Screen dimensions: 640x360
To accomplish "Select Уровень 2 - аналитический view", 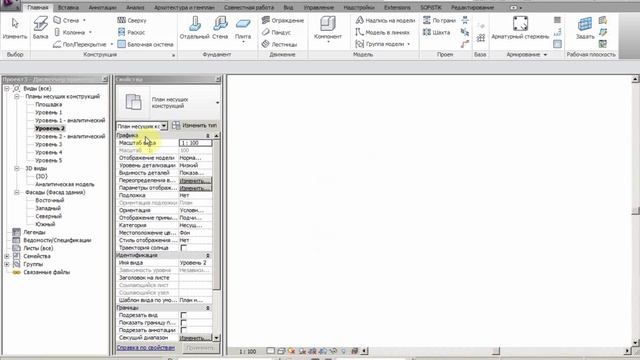I will (70, 136).
